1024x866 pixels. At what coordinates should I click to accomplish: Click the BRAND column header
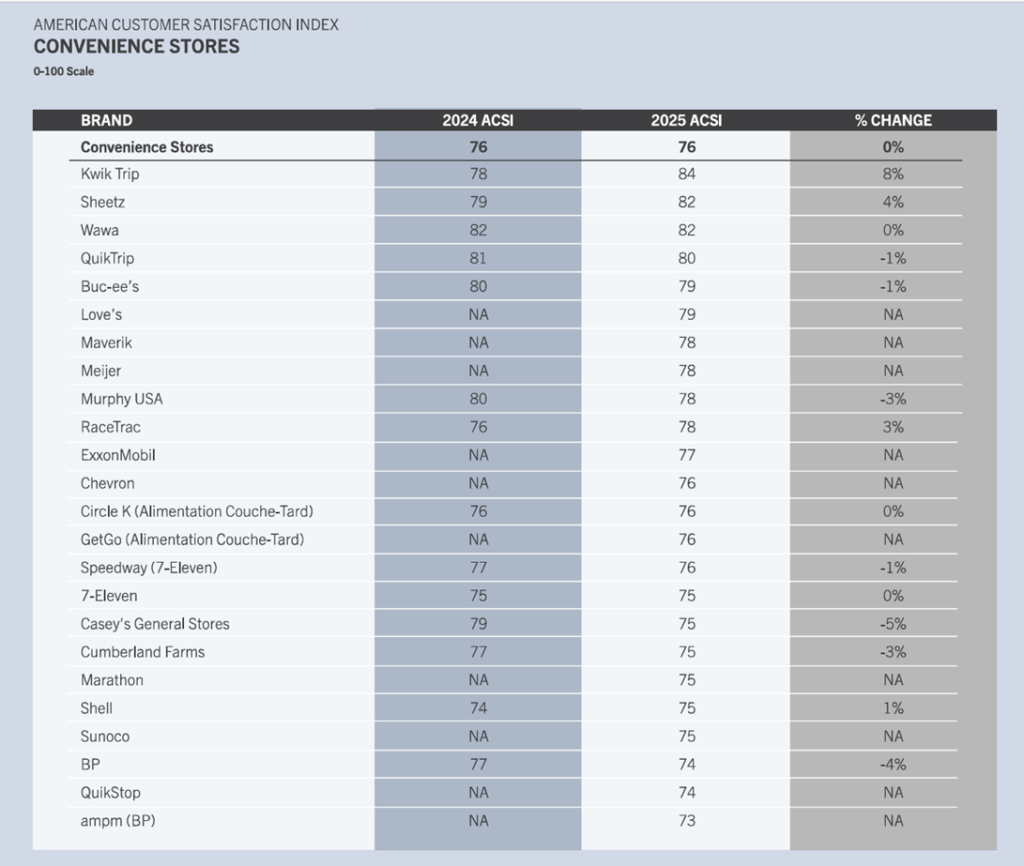106,120
